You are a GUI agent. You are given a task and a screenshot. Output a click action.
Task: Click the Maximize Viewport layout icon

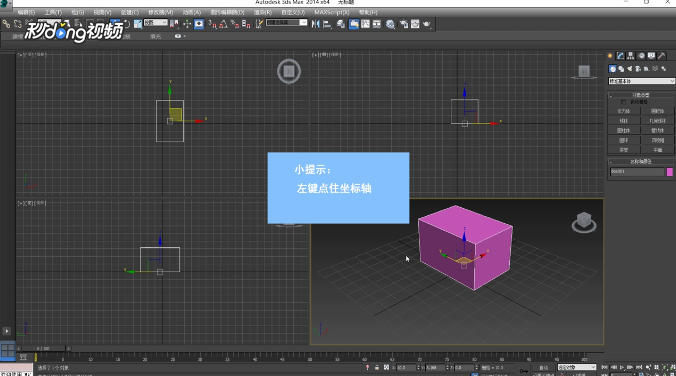[x=8, y=350]
